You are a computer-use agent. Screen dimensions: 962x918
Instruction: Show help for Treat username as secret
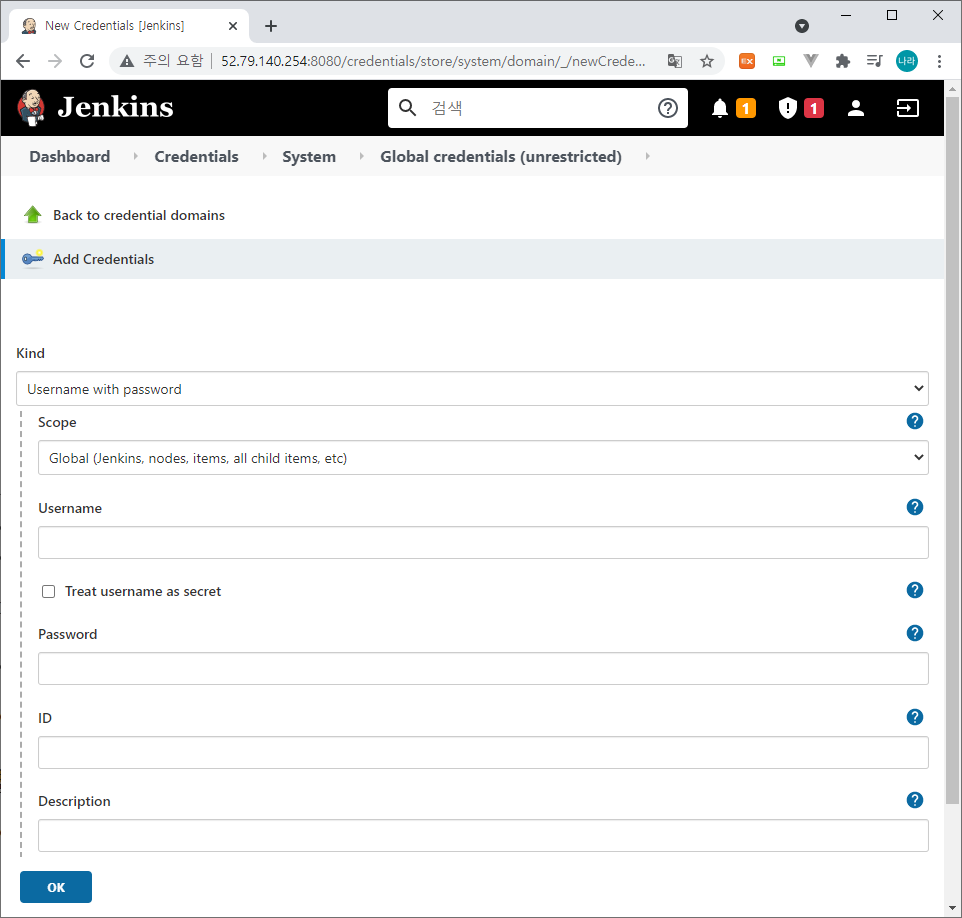click(914, 590)
